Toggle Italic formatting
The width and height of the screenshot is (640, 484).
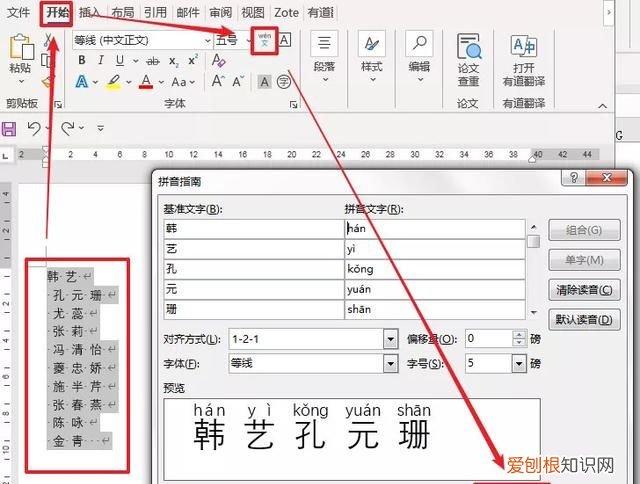click(x=100, y=60)
